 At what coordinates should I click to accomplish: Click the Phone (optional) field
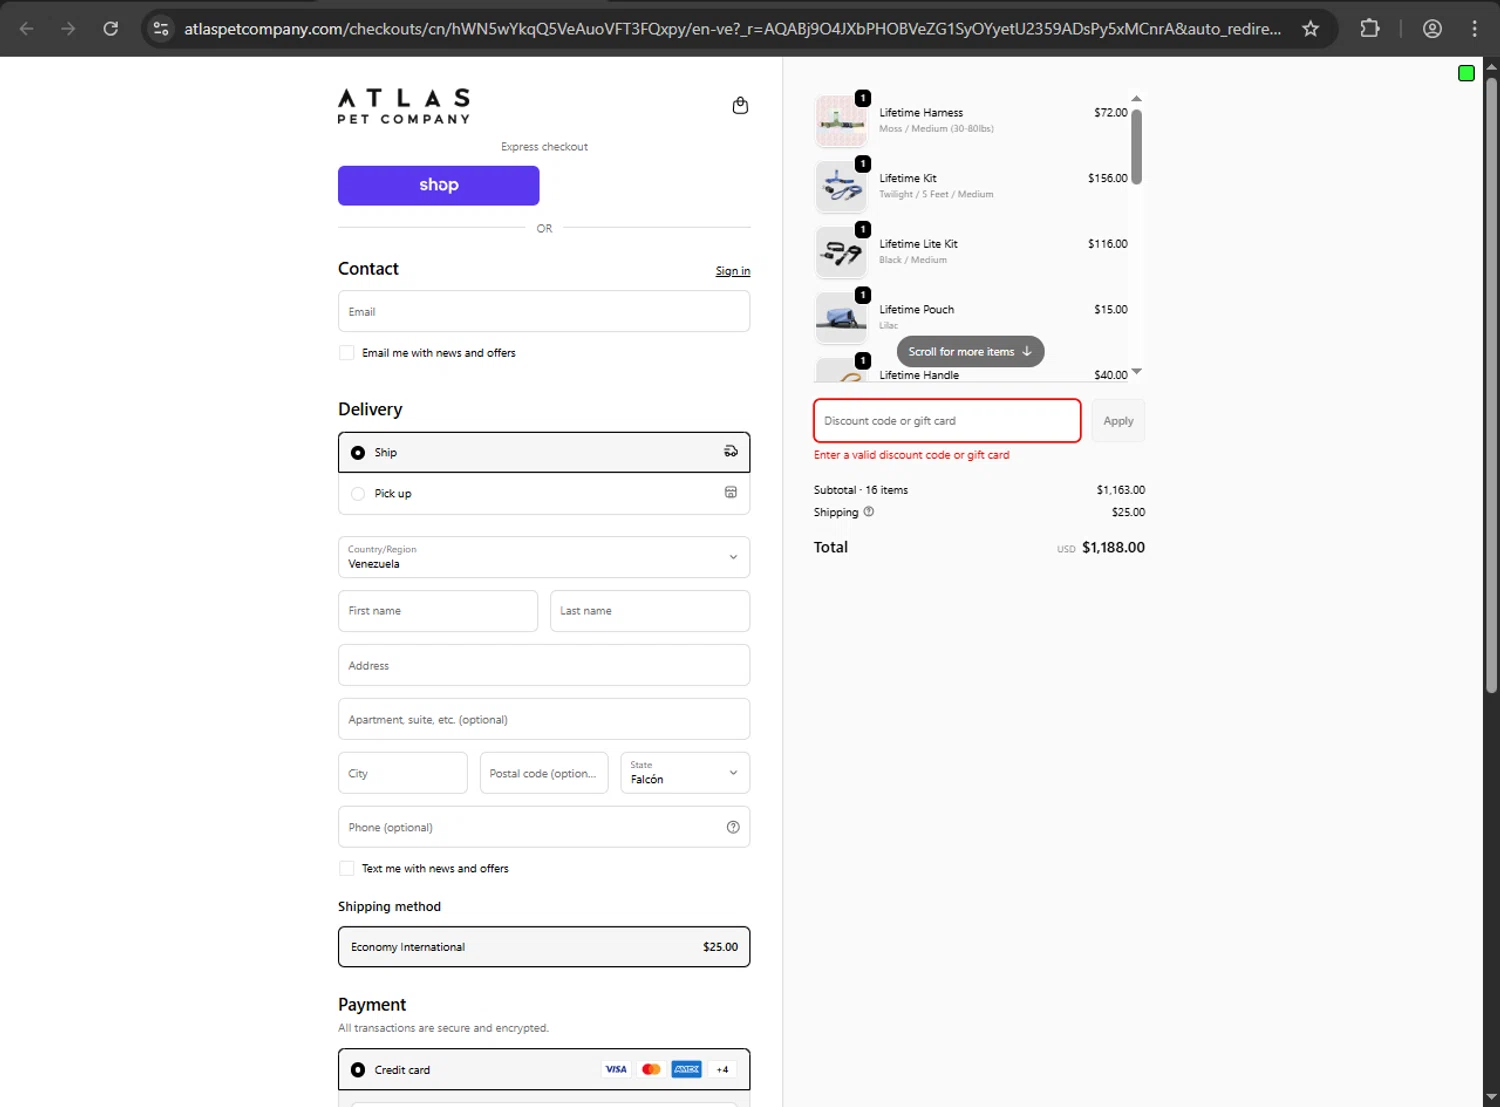544,827
